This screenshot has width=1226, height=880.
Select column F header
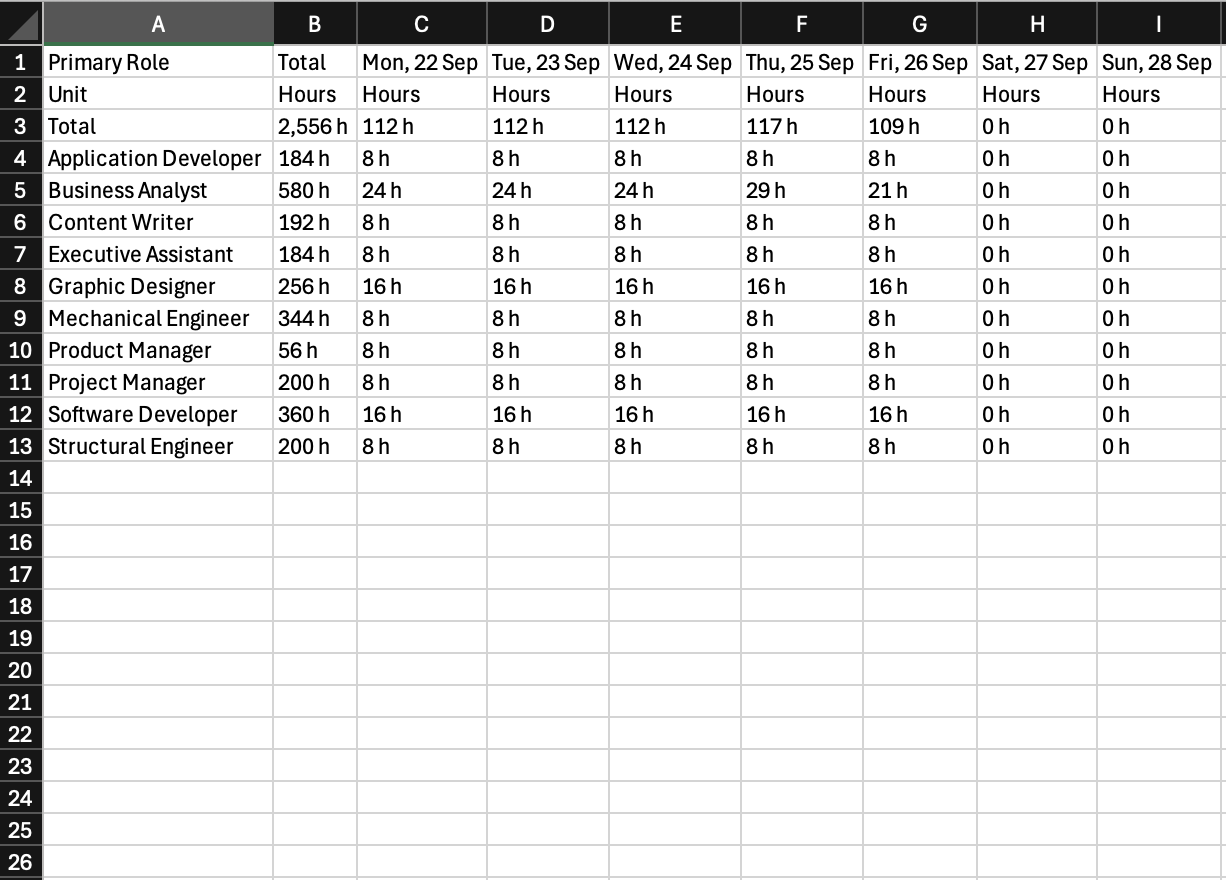point(802,23)
